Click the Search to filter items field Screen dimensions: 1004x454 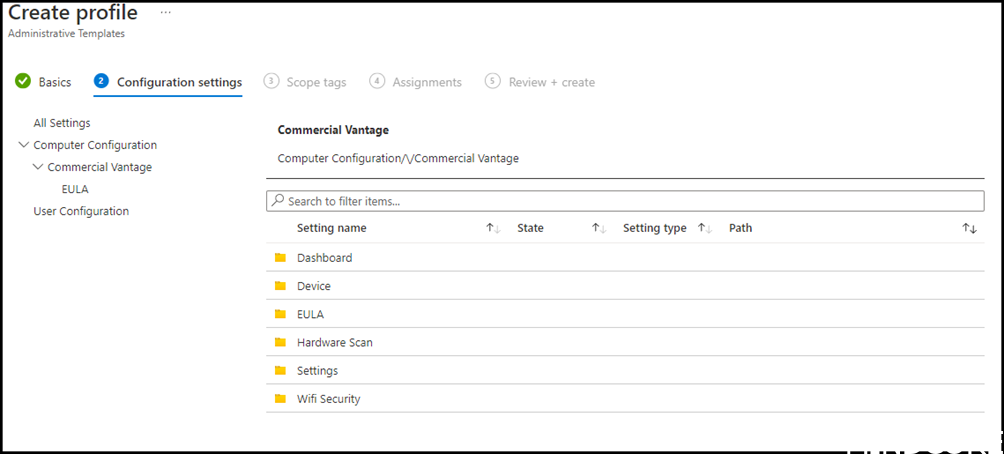pyautogui.click(x=625, y=200)
